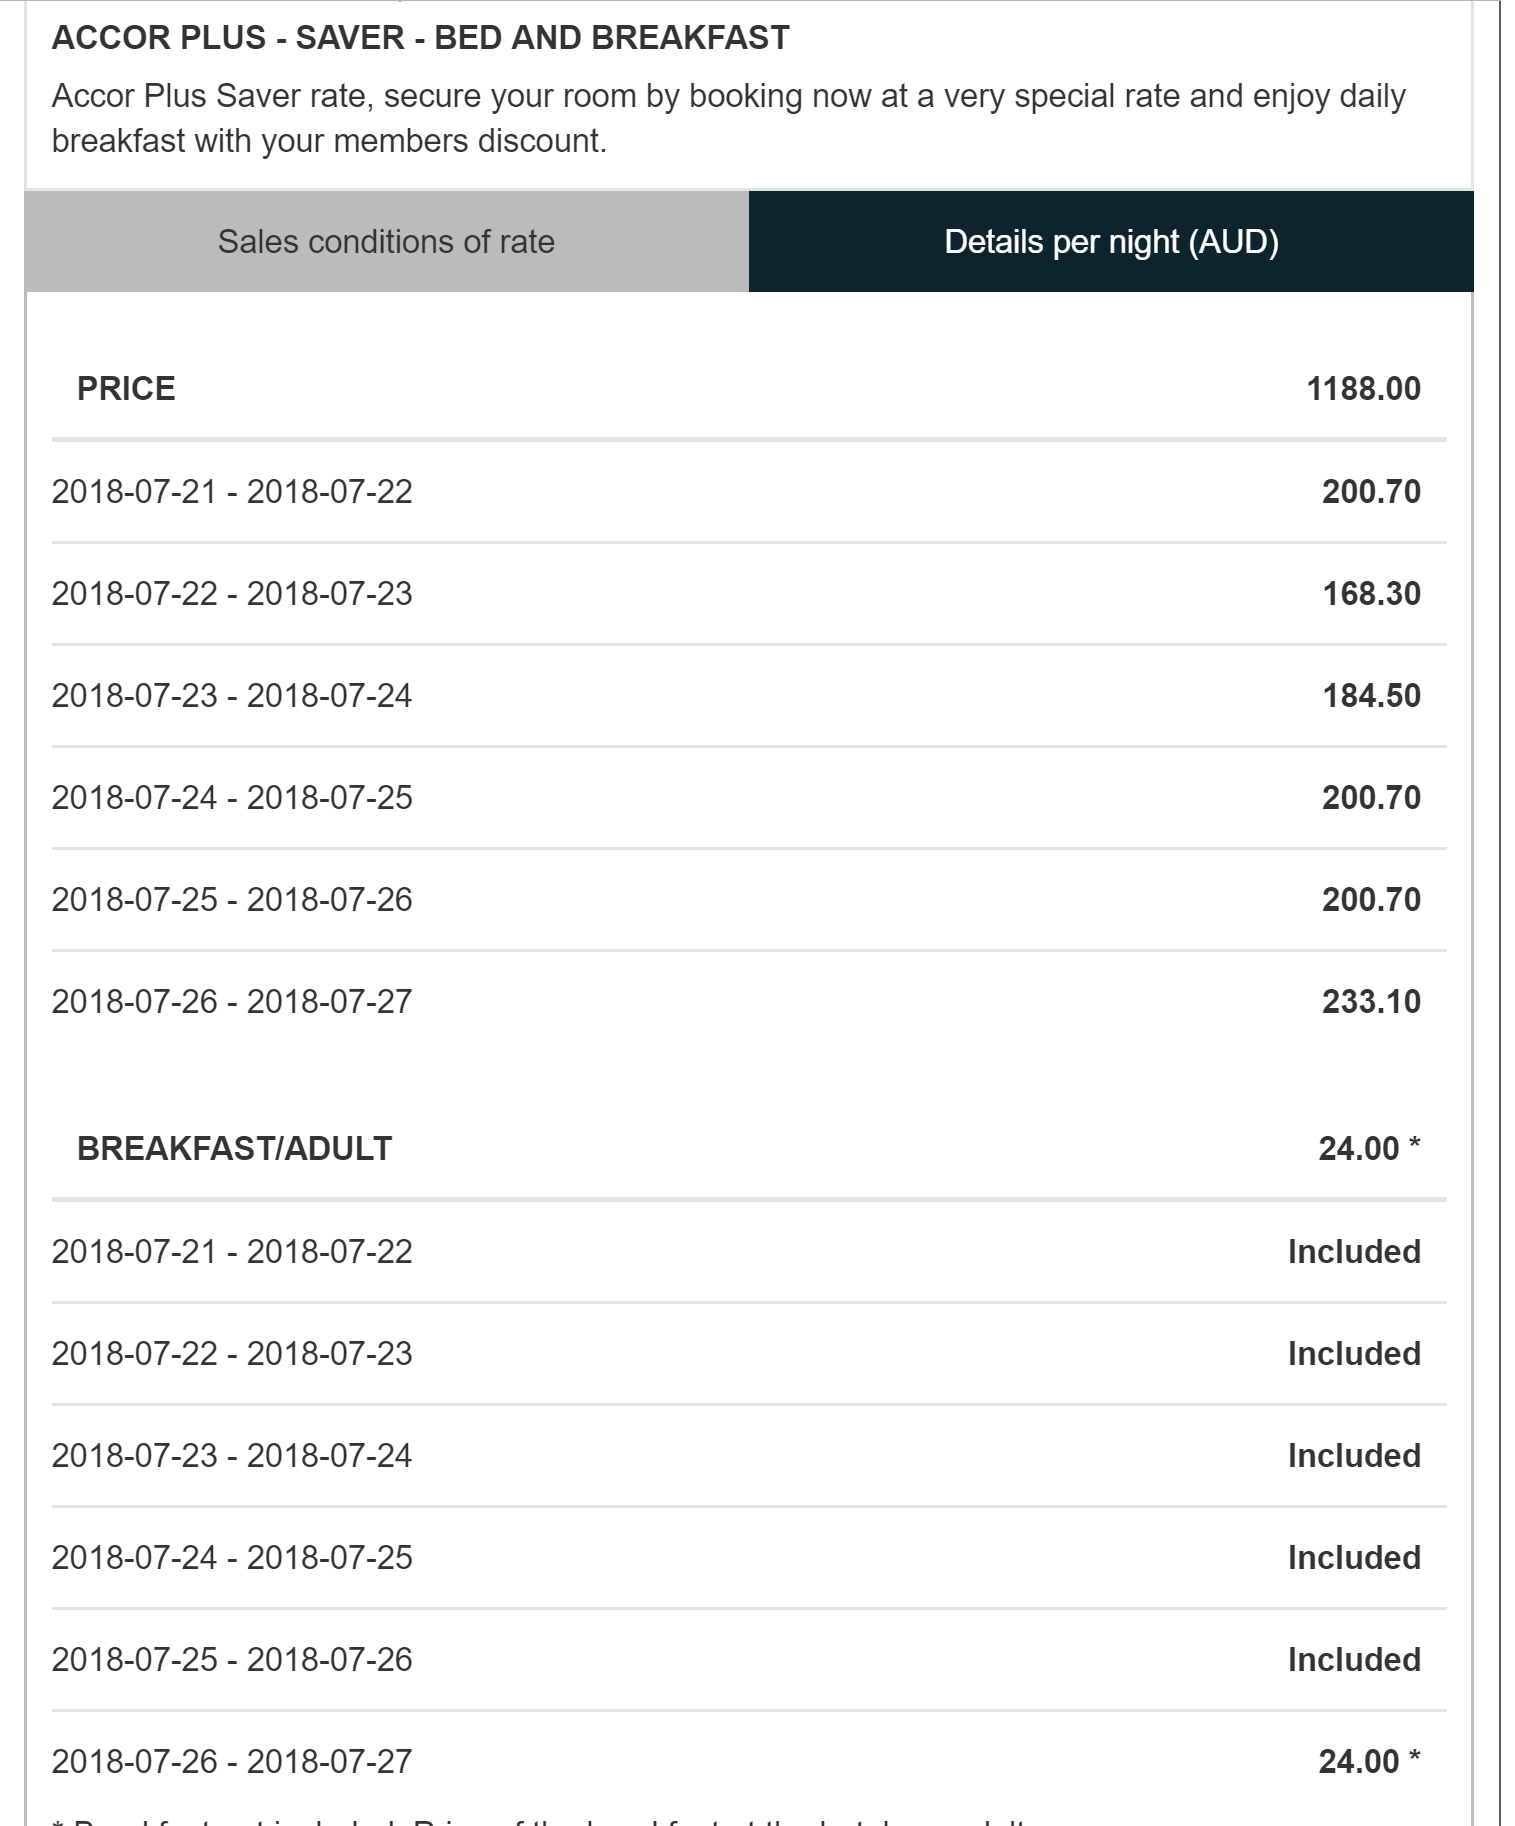Click breakfast date row 2018-07-24 - 2018-07-25
The width and height of the screenshot is (1515, 1826).
pyautogui.click(x=232, y=1558)
